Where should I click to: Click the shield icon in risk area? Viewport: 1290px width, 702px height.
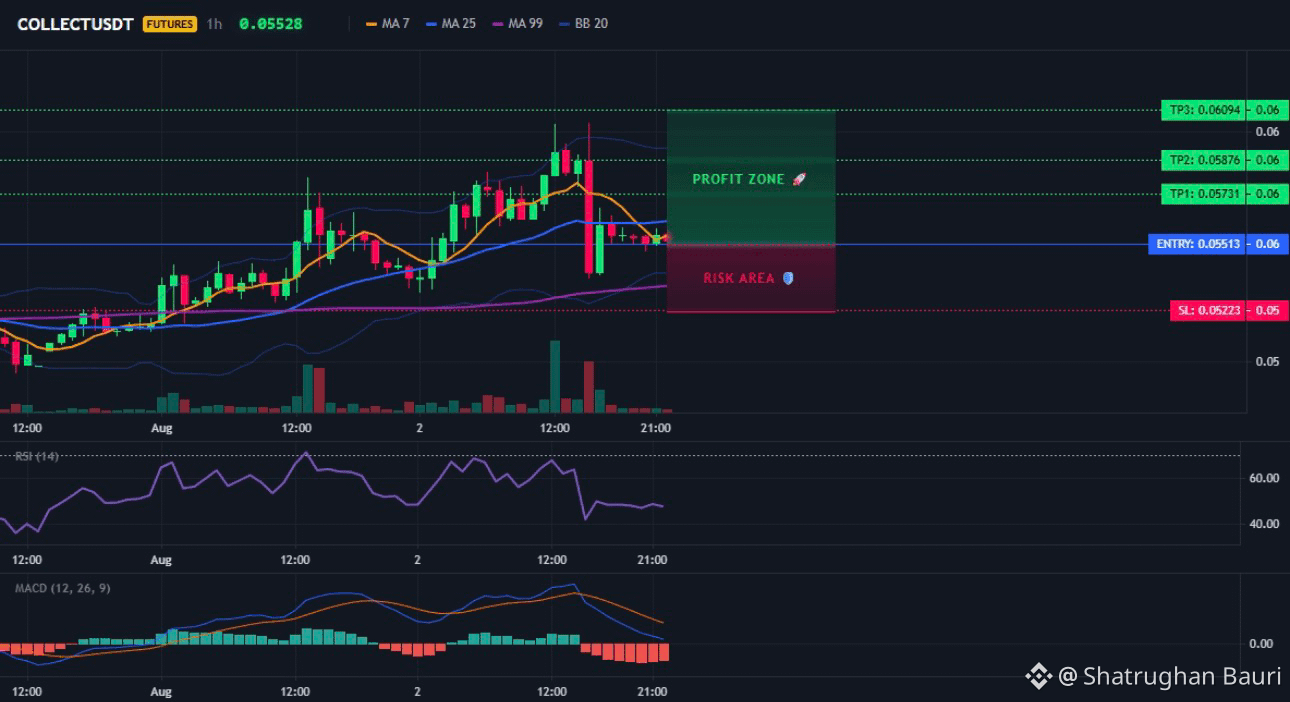click(x=788, y=278)
